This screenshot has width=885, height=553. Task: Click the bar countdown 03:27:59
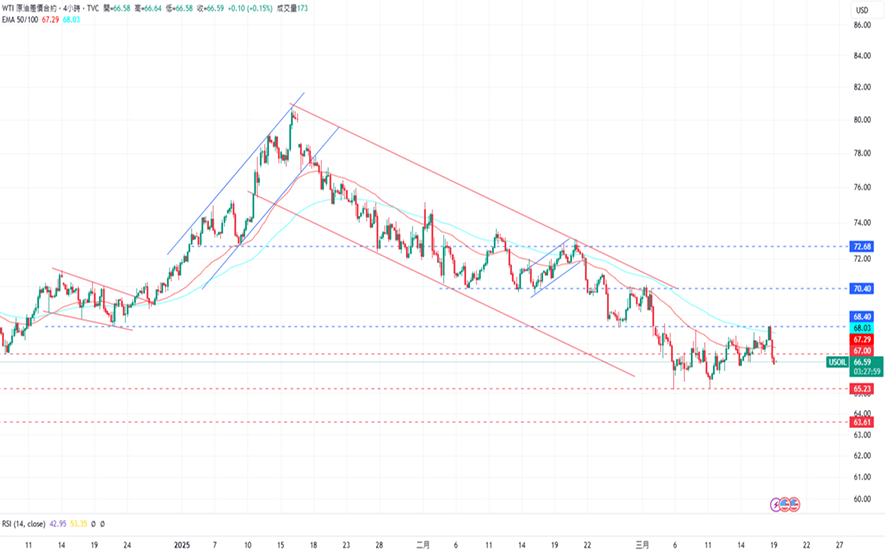pyautogui.click(x=867, y=372)
